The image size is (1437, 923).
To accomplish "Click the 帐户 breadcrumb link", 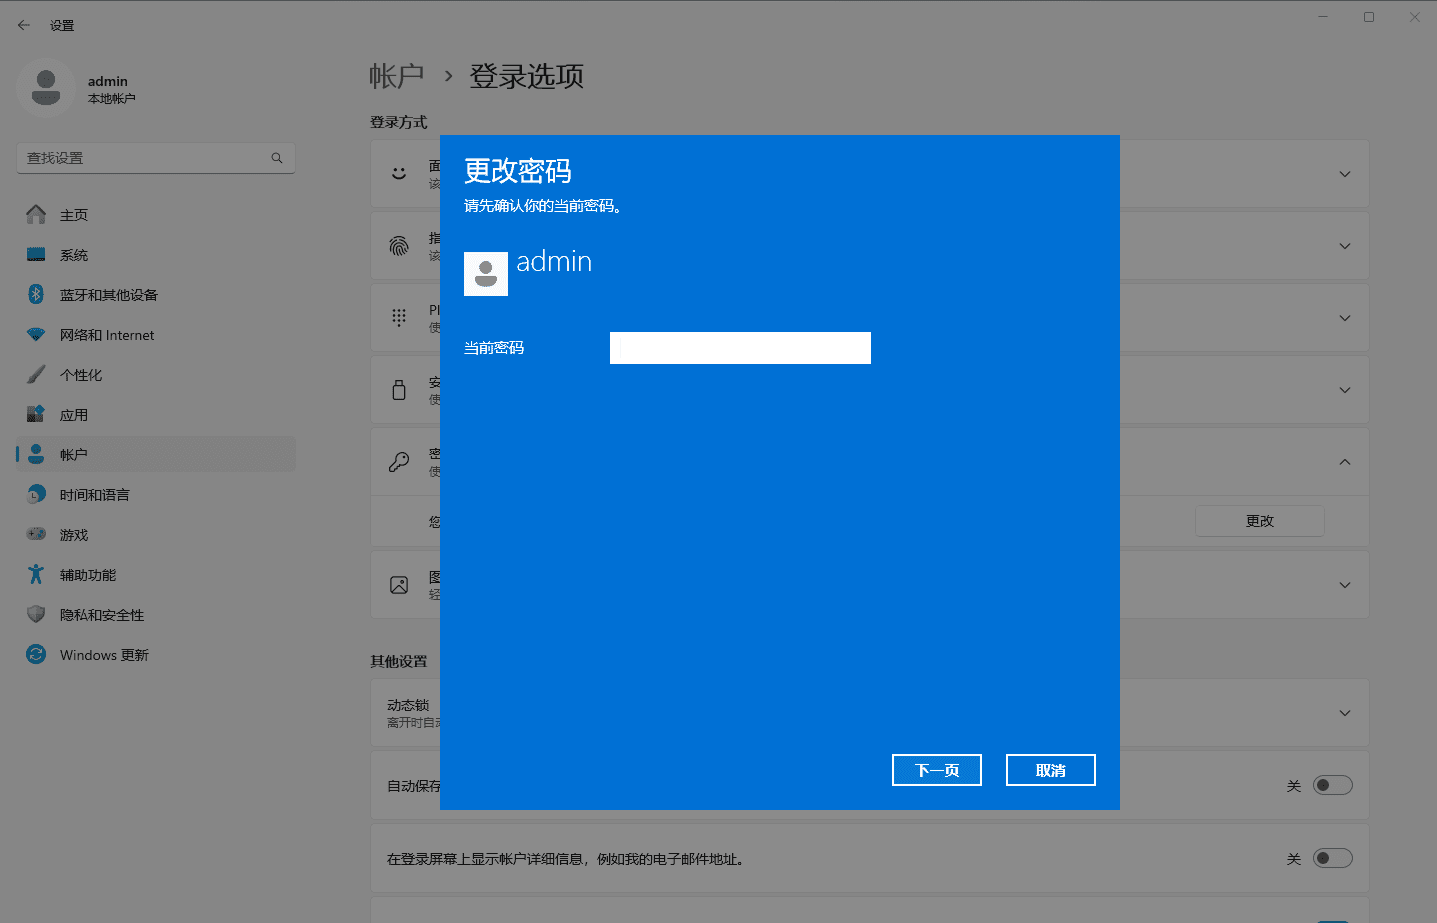I will pyautogui.click(x=397, y=76).
